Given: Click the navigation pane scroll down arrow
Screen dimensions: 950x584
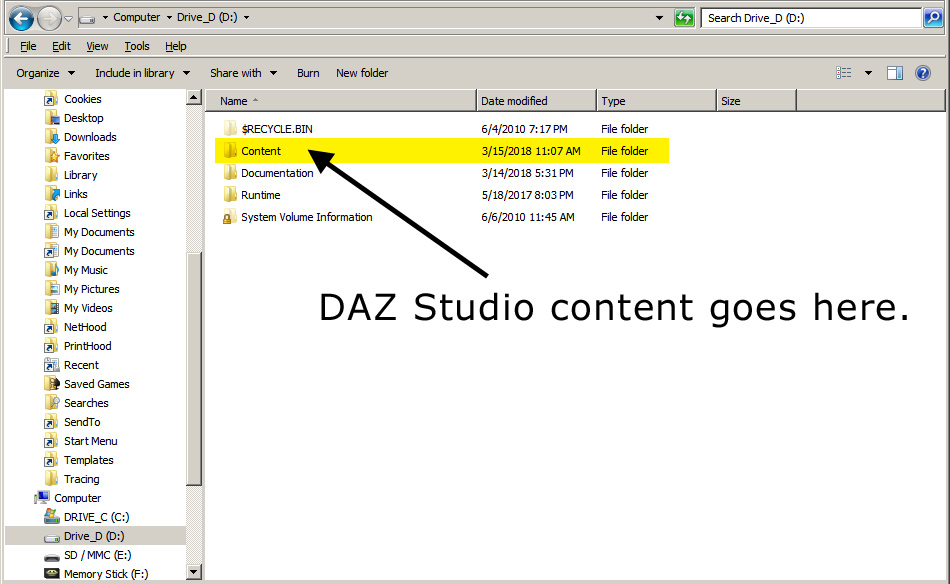Looking at the screenshot, I should (x=194, y=571).
